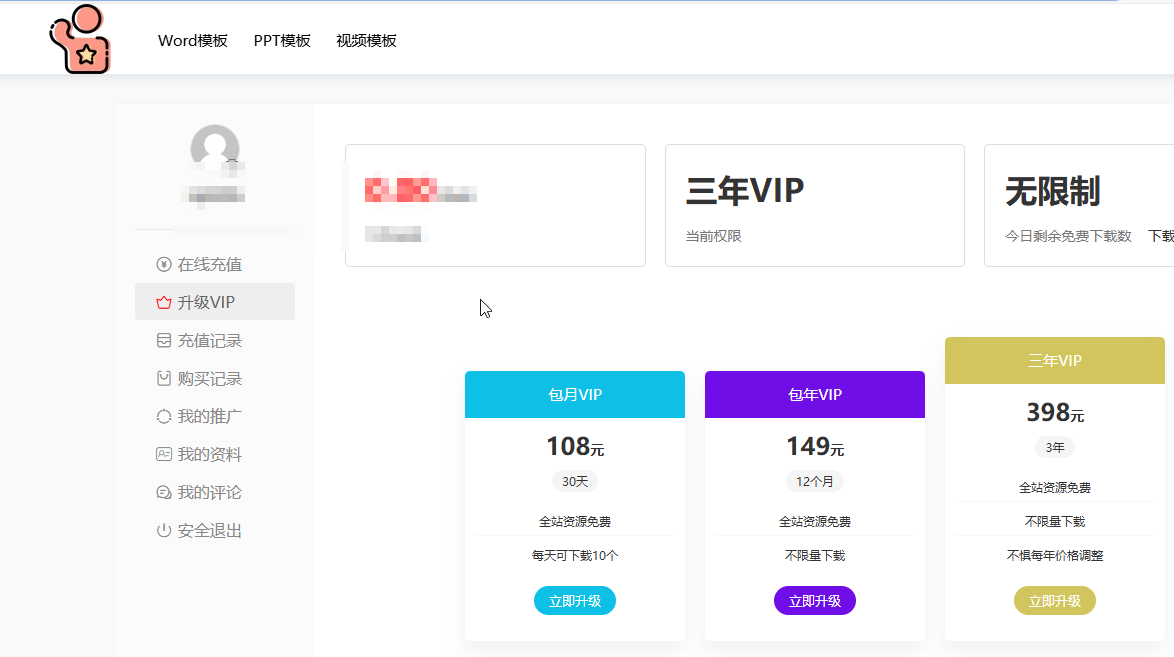The image size is (1174, 657).
Task: Click 不惧每年价格调整 feature text
Action: click(x=1054, y=556)
